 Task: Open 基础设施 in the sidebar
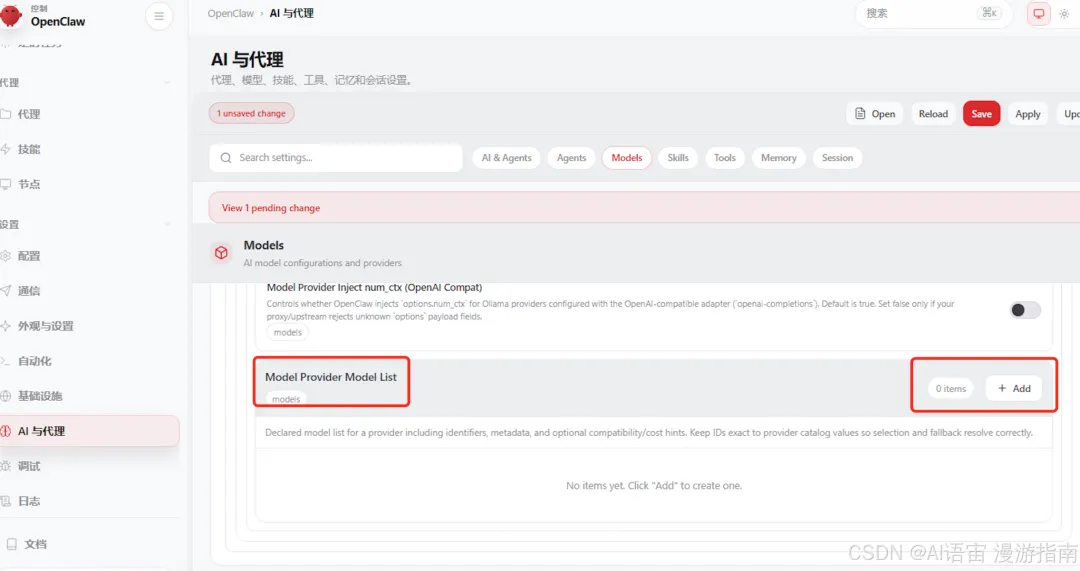(x=90, y=396)
